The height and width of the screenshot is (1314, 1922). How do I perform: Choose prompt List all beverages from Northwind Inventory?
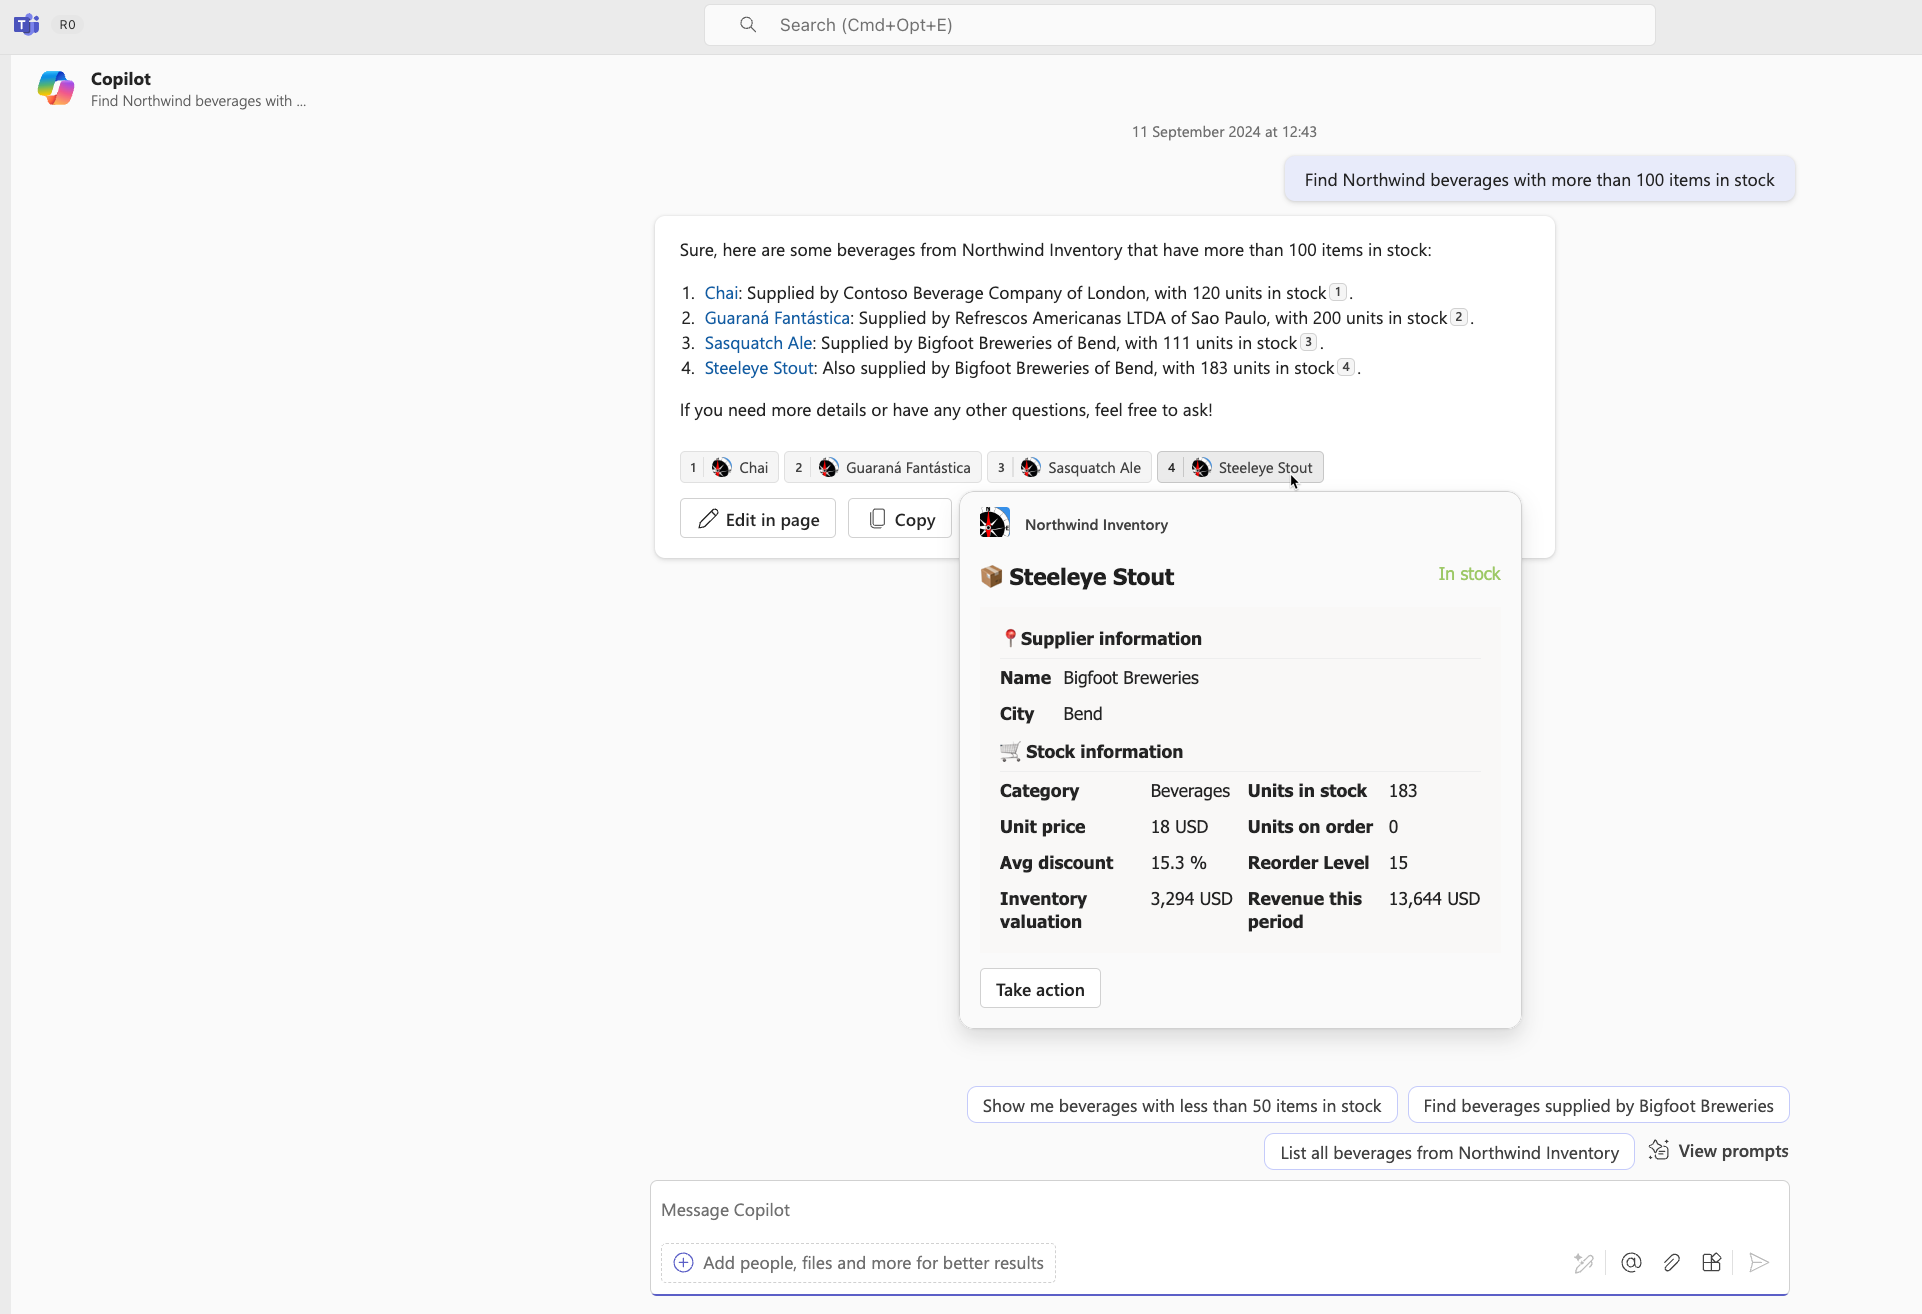pyautogui.click(x=1449, y=1152)
